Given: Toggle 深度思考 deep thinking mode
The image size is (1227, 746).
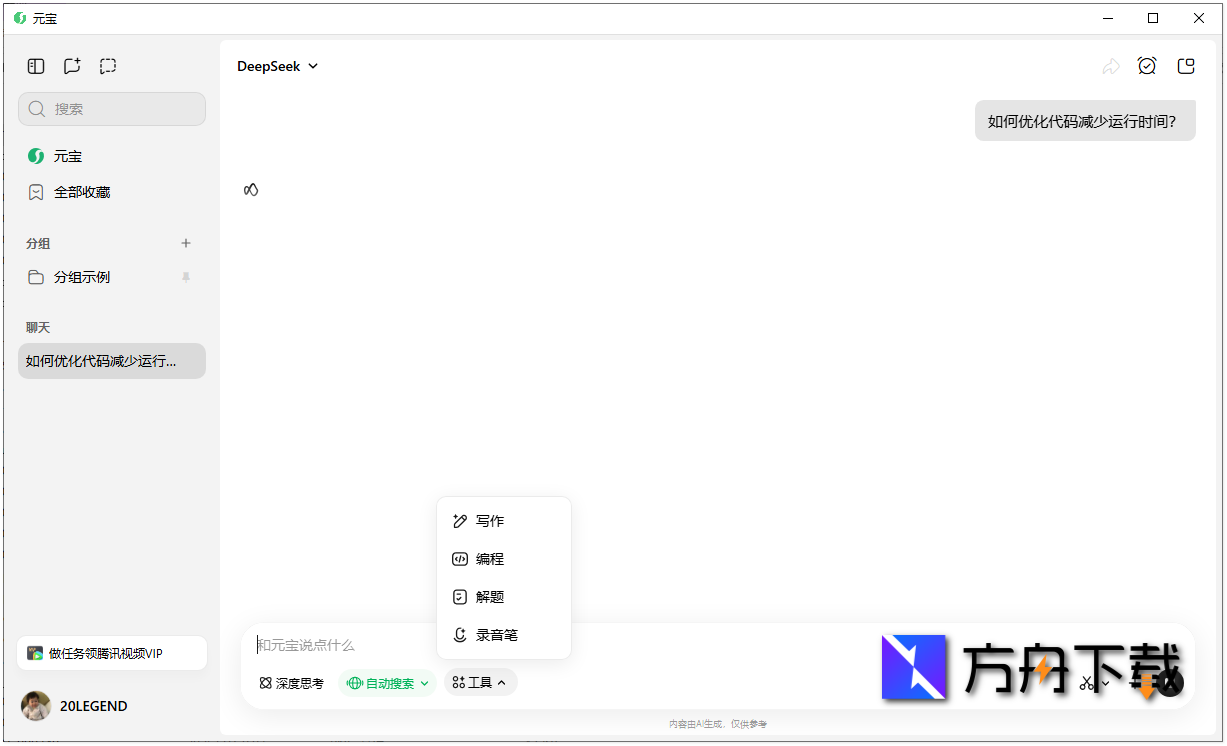Looking at the screenshot, I should click(291, 682).
